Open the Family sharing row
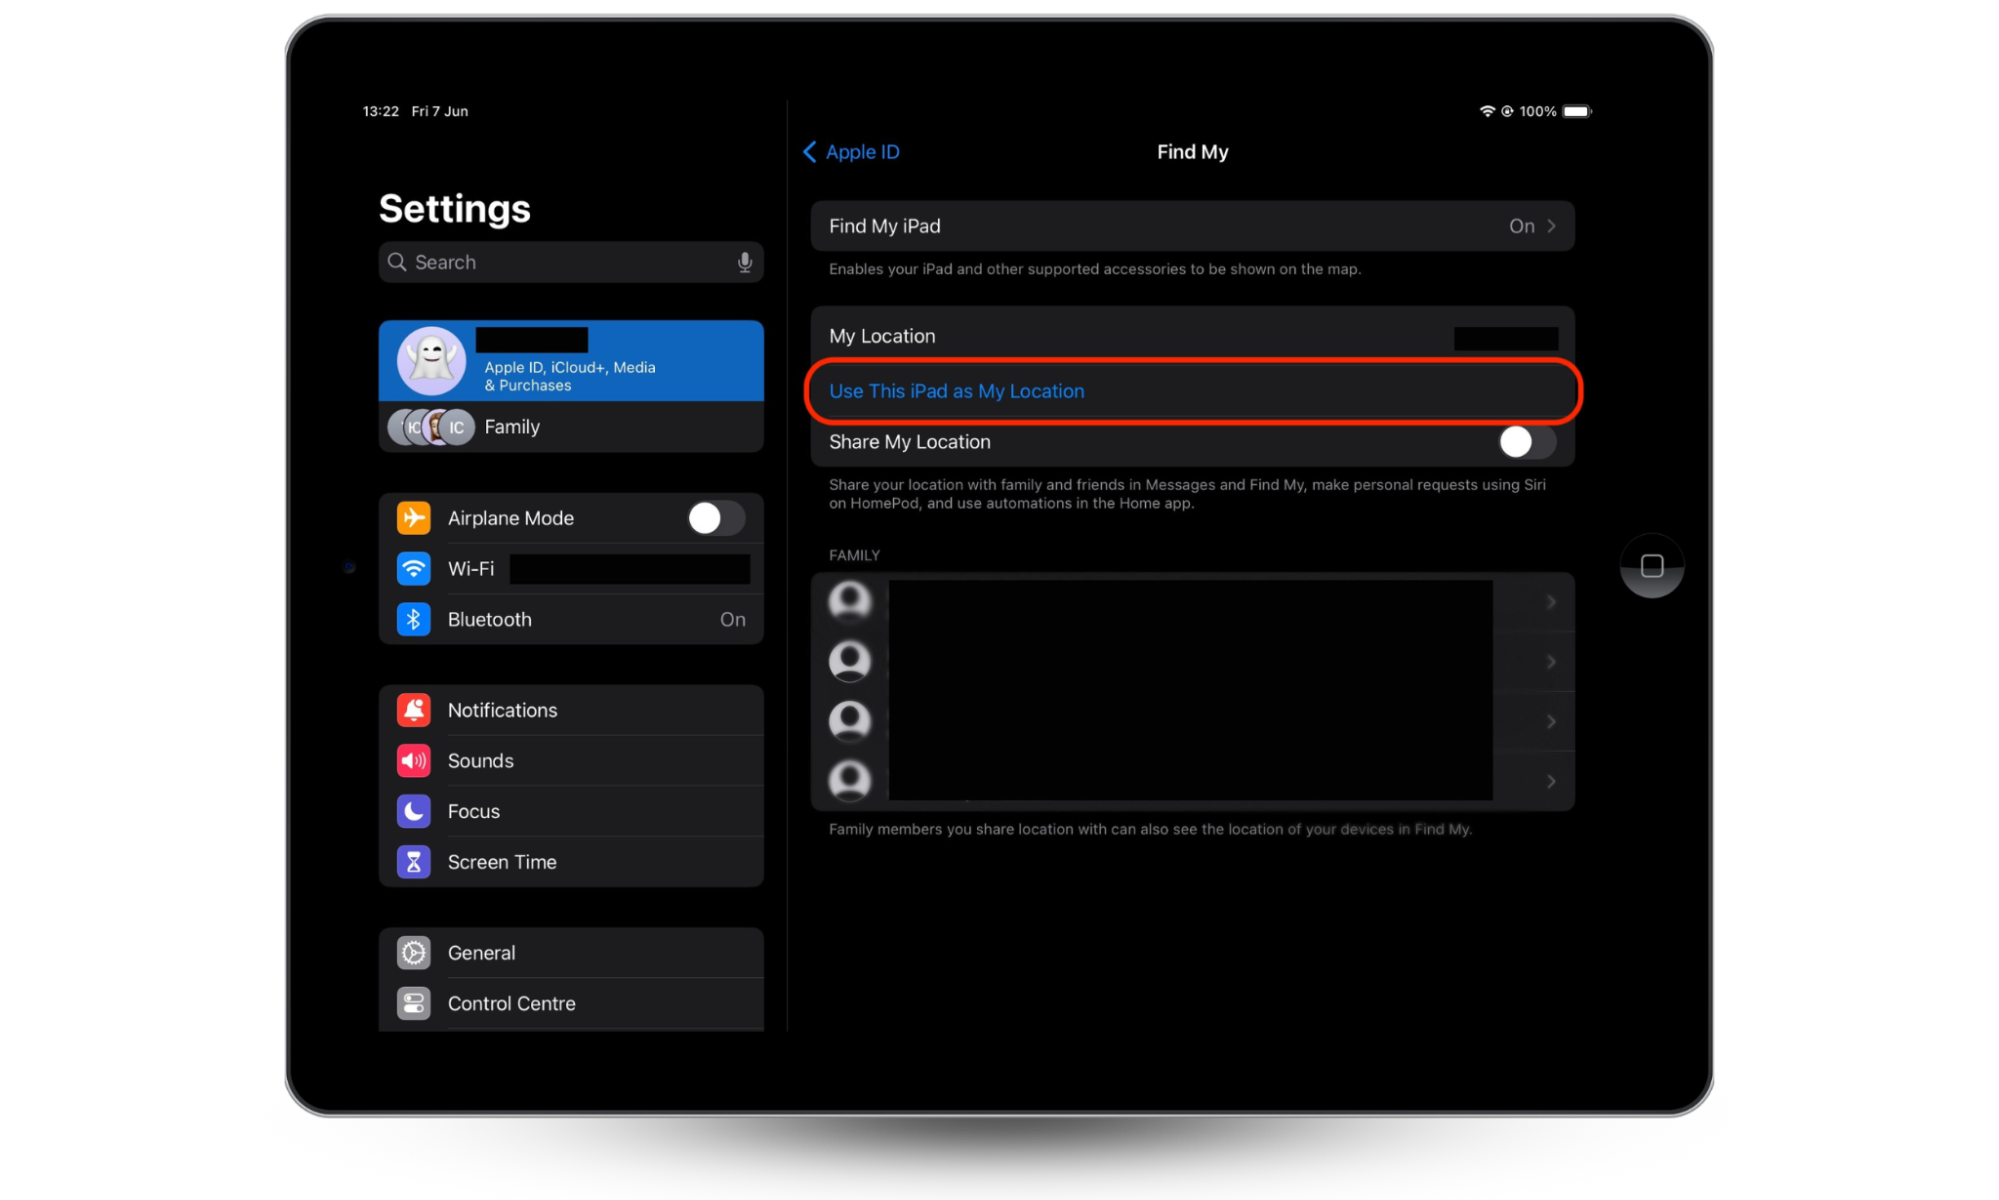This screenshot has height=1200, width=1999. click(x=570, y=427)
